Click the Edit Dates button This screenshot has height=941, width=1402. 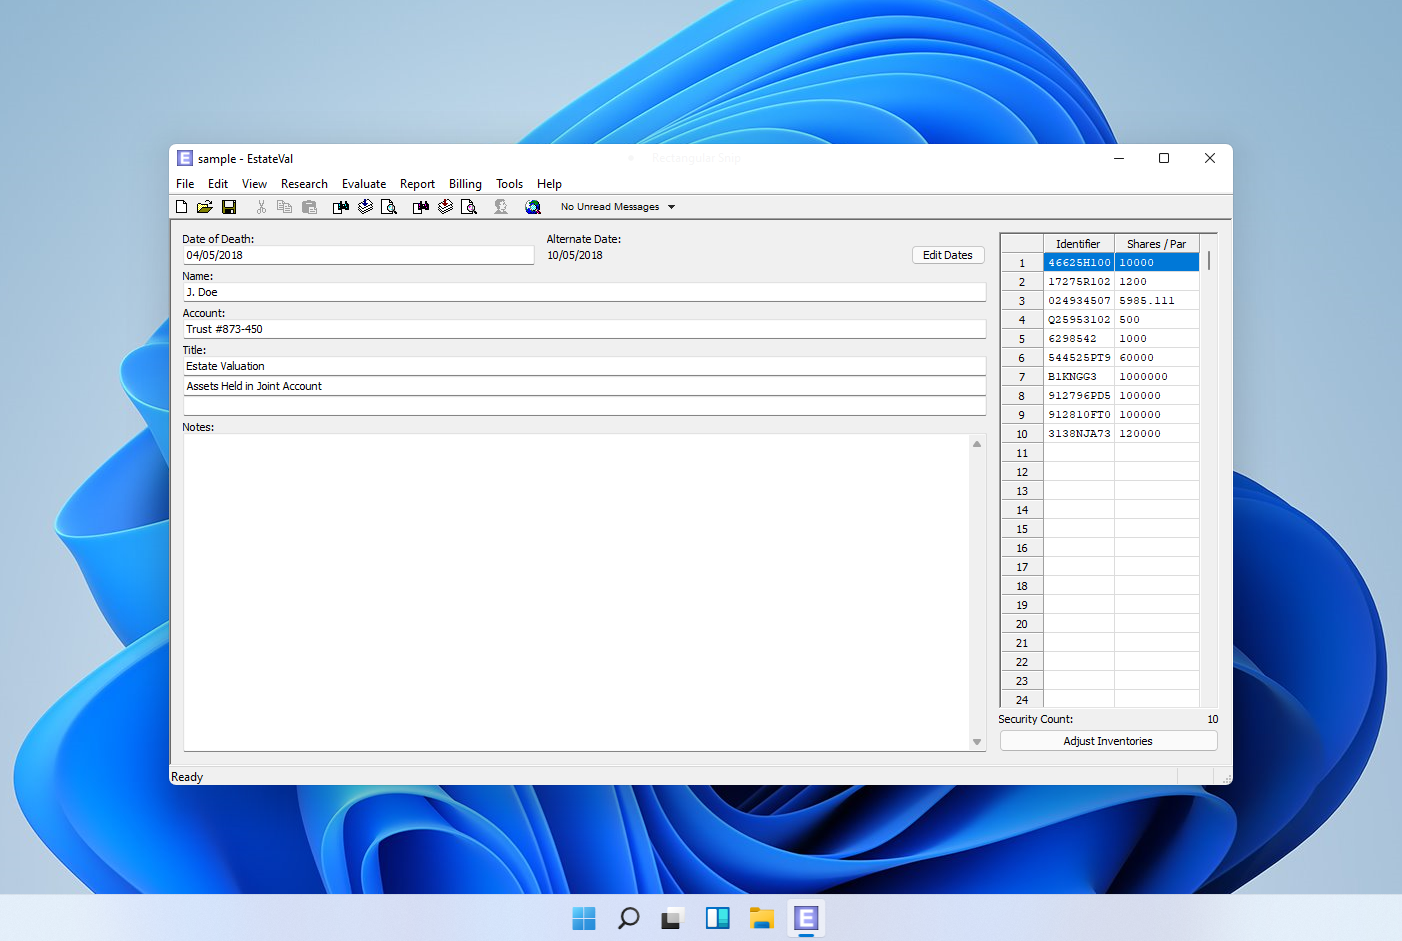947,255
